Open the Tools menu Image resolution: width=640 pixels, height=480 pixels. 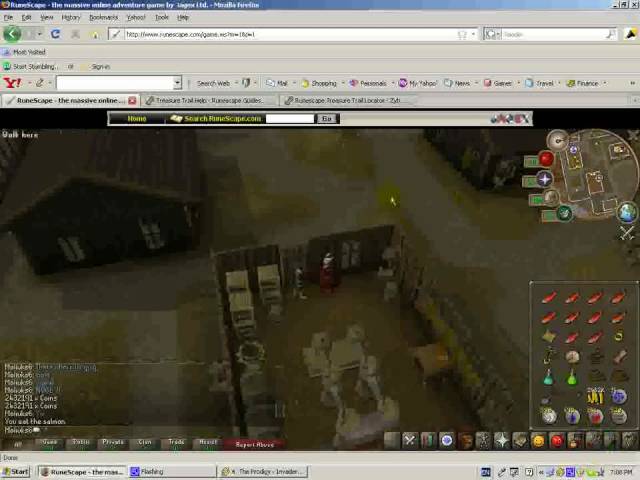pos(162,18)
